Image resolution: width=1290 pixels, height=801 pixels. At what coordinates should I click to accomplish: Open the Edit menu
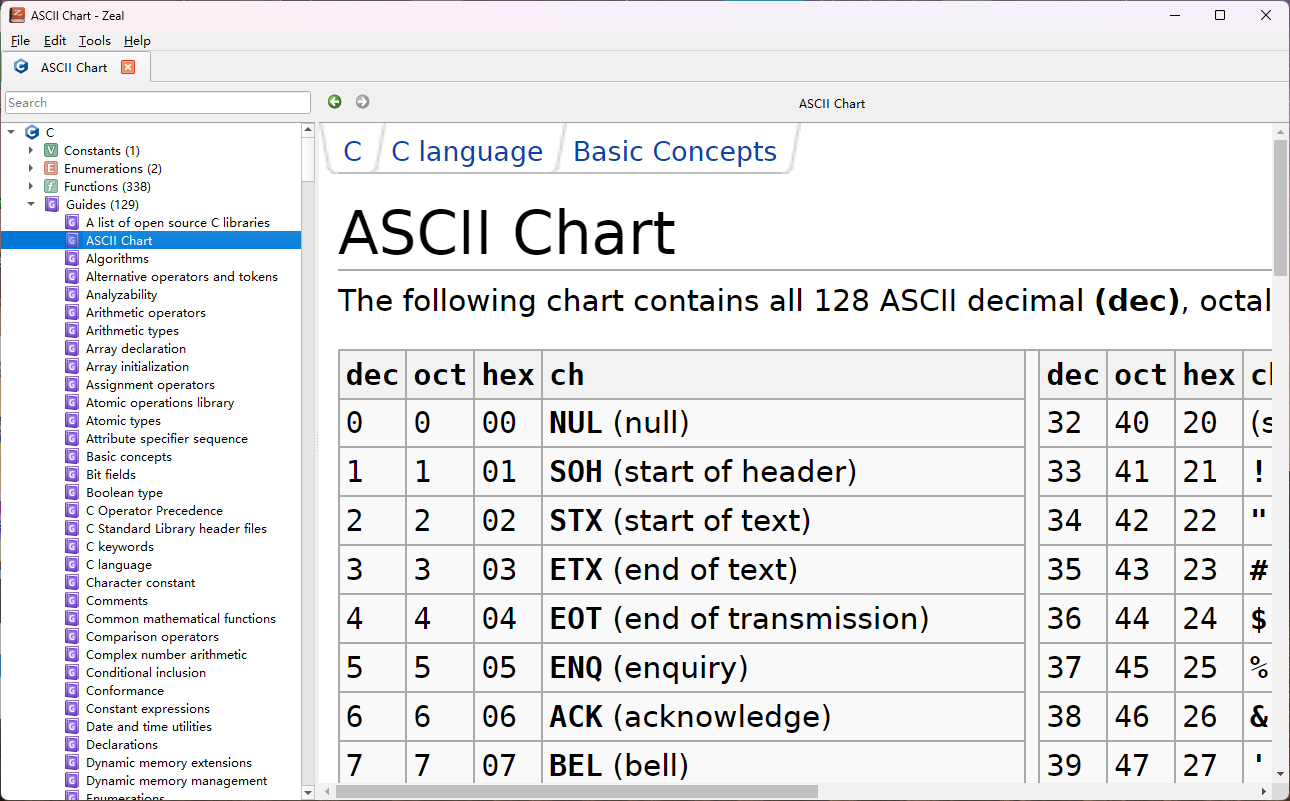(55, 41)
